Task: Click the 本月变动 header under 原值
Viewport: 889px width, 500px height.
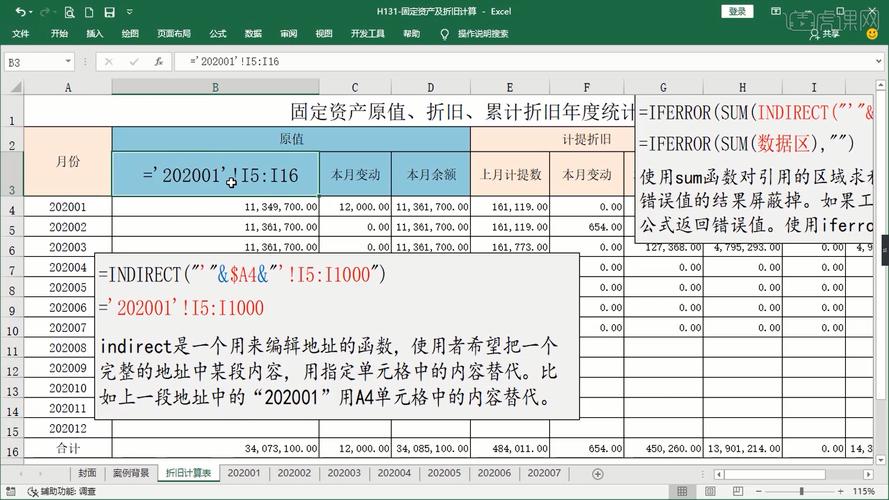Action: pyautogui.click(x=355, y=175)
